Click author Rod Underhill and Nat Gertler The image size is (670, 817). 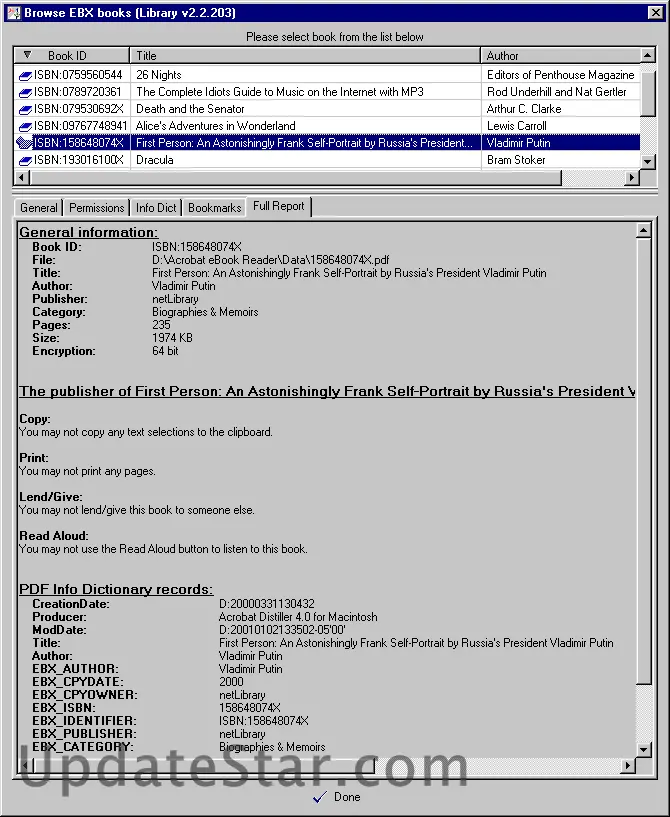pyautogui.click(x=556, y=92)
